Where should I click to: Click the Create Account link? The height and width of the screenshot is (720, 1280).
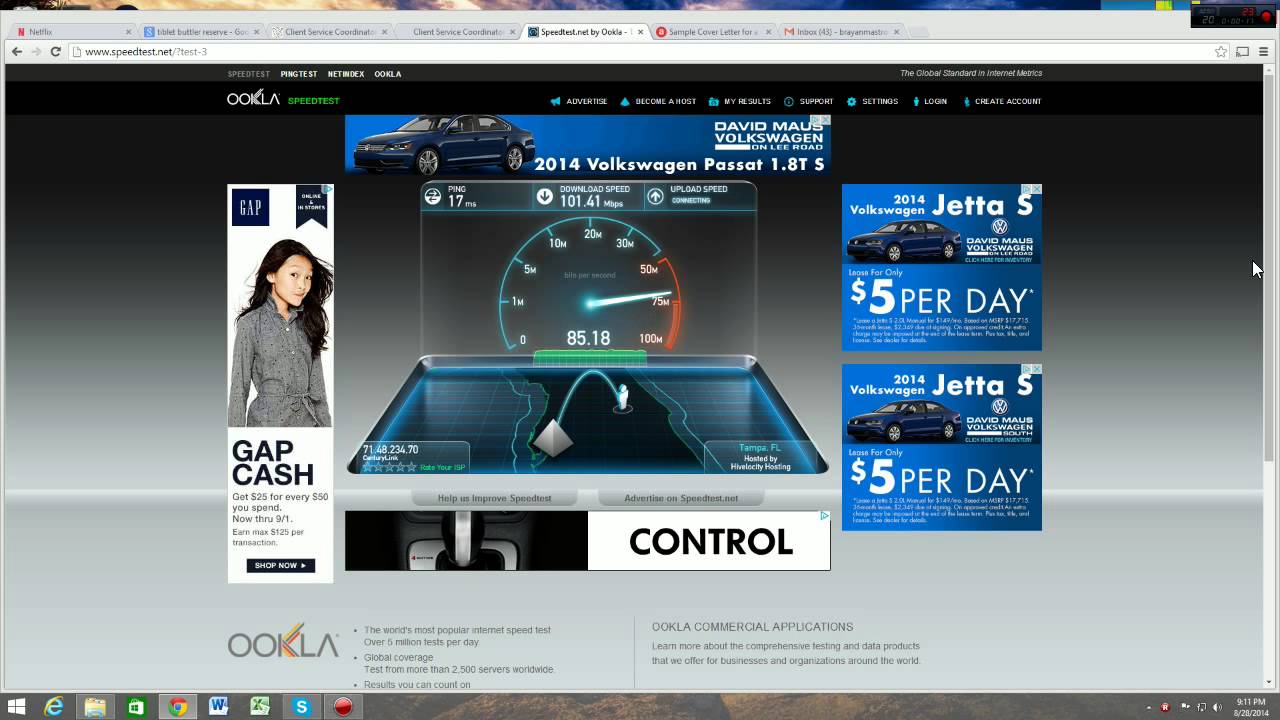pyautogui.click(x=1008, y=101)
